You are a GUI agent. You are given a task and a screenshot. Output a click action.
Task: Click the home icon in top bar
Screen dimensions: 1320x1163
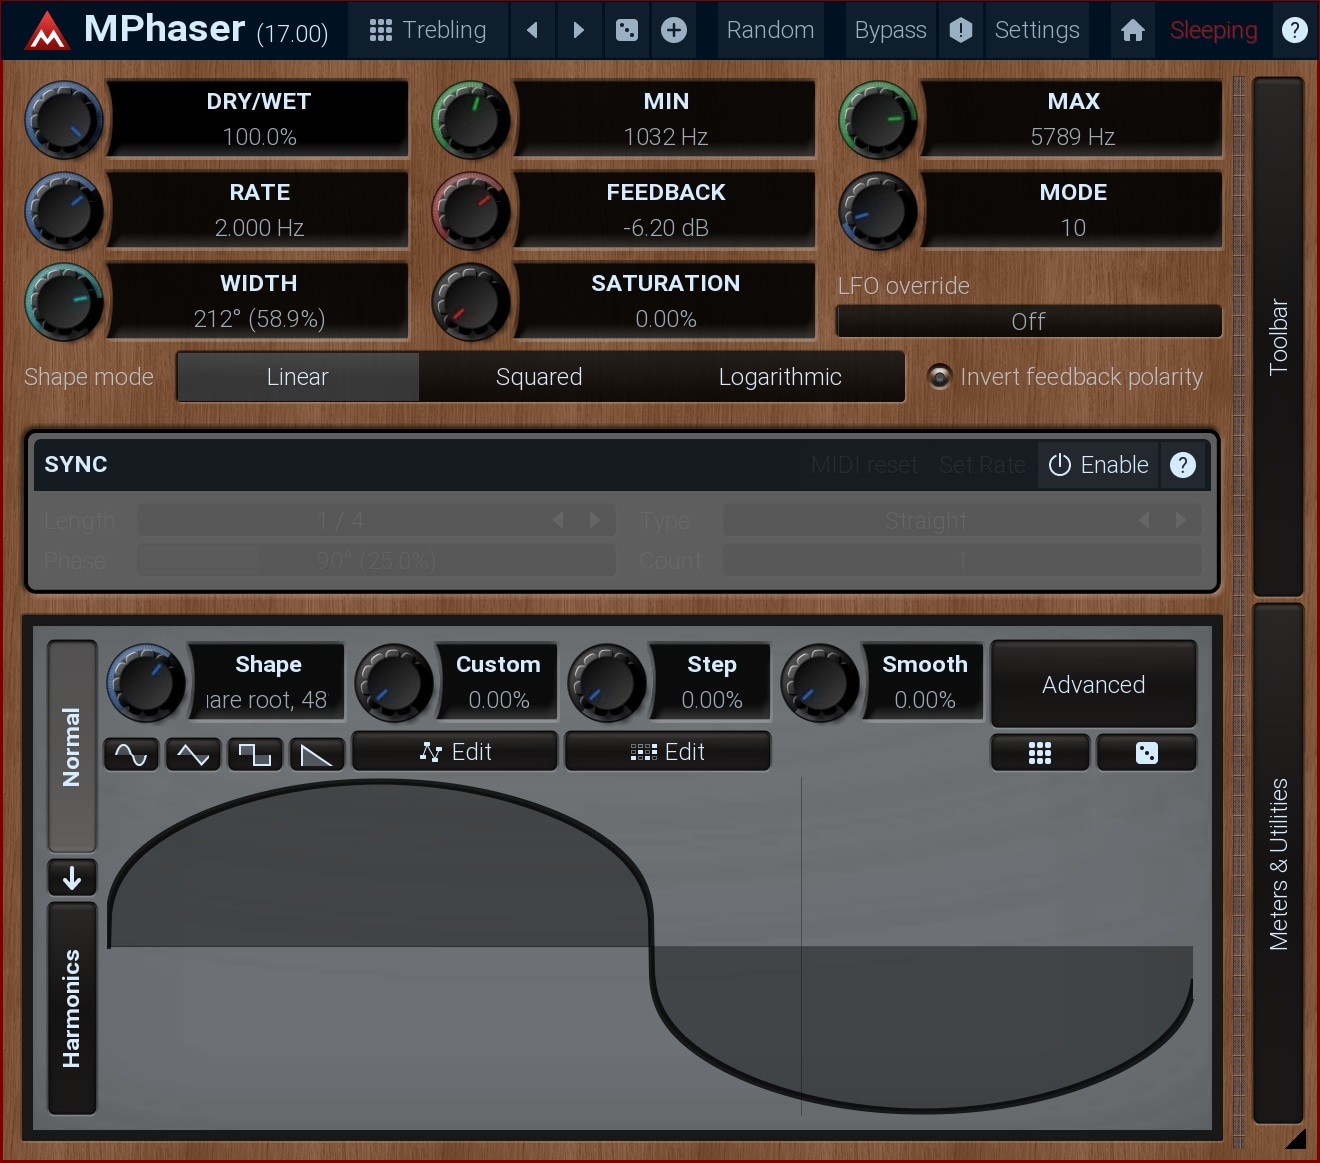(1132, 30)
